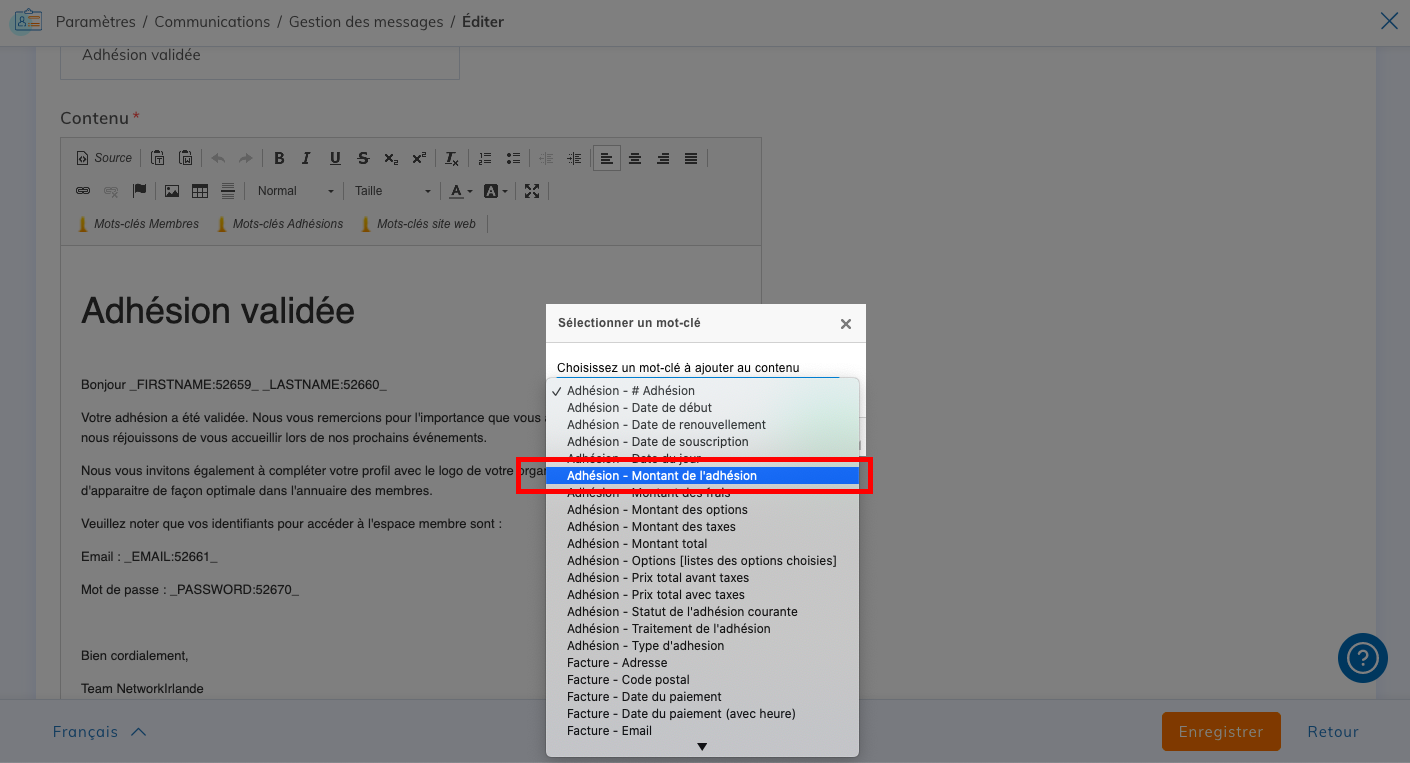Open the Taille font size dropdown
Viewport: 1410px width, 763px height.
point(392,191)
